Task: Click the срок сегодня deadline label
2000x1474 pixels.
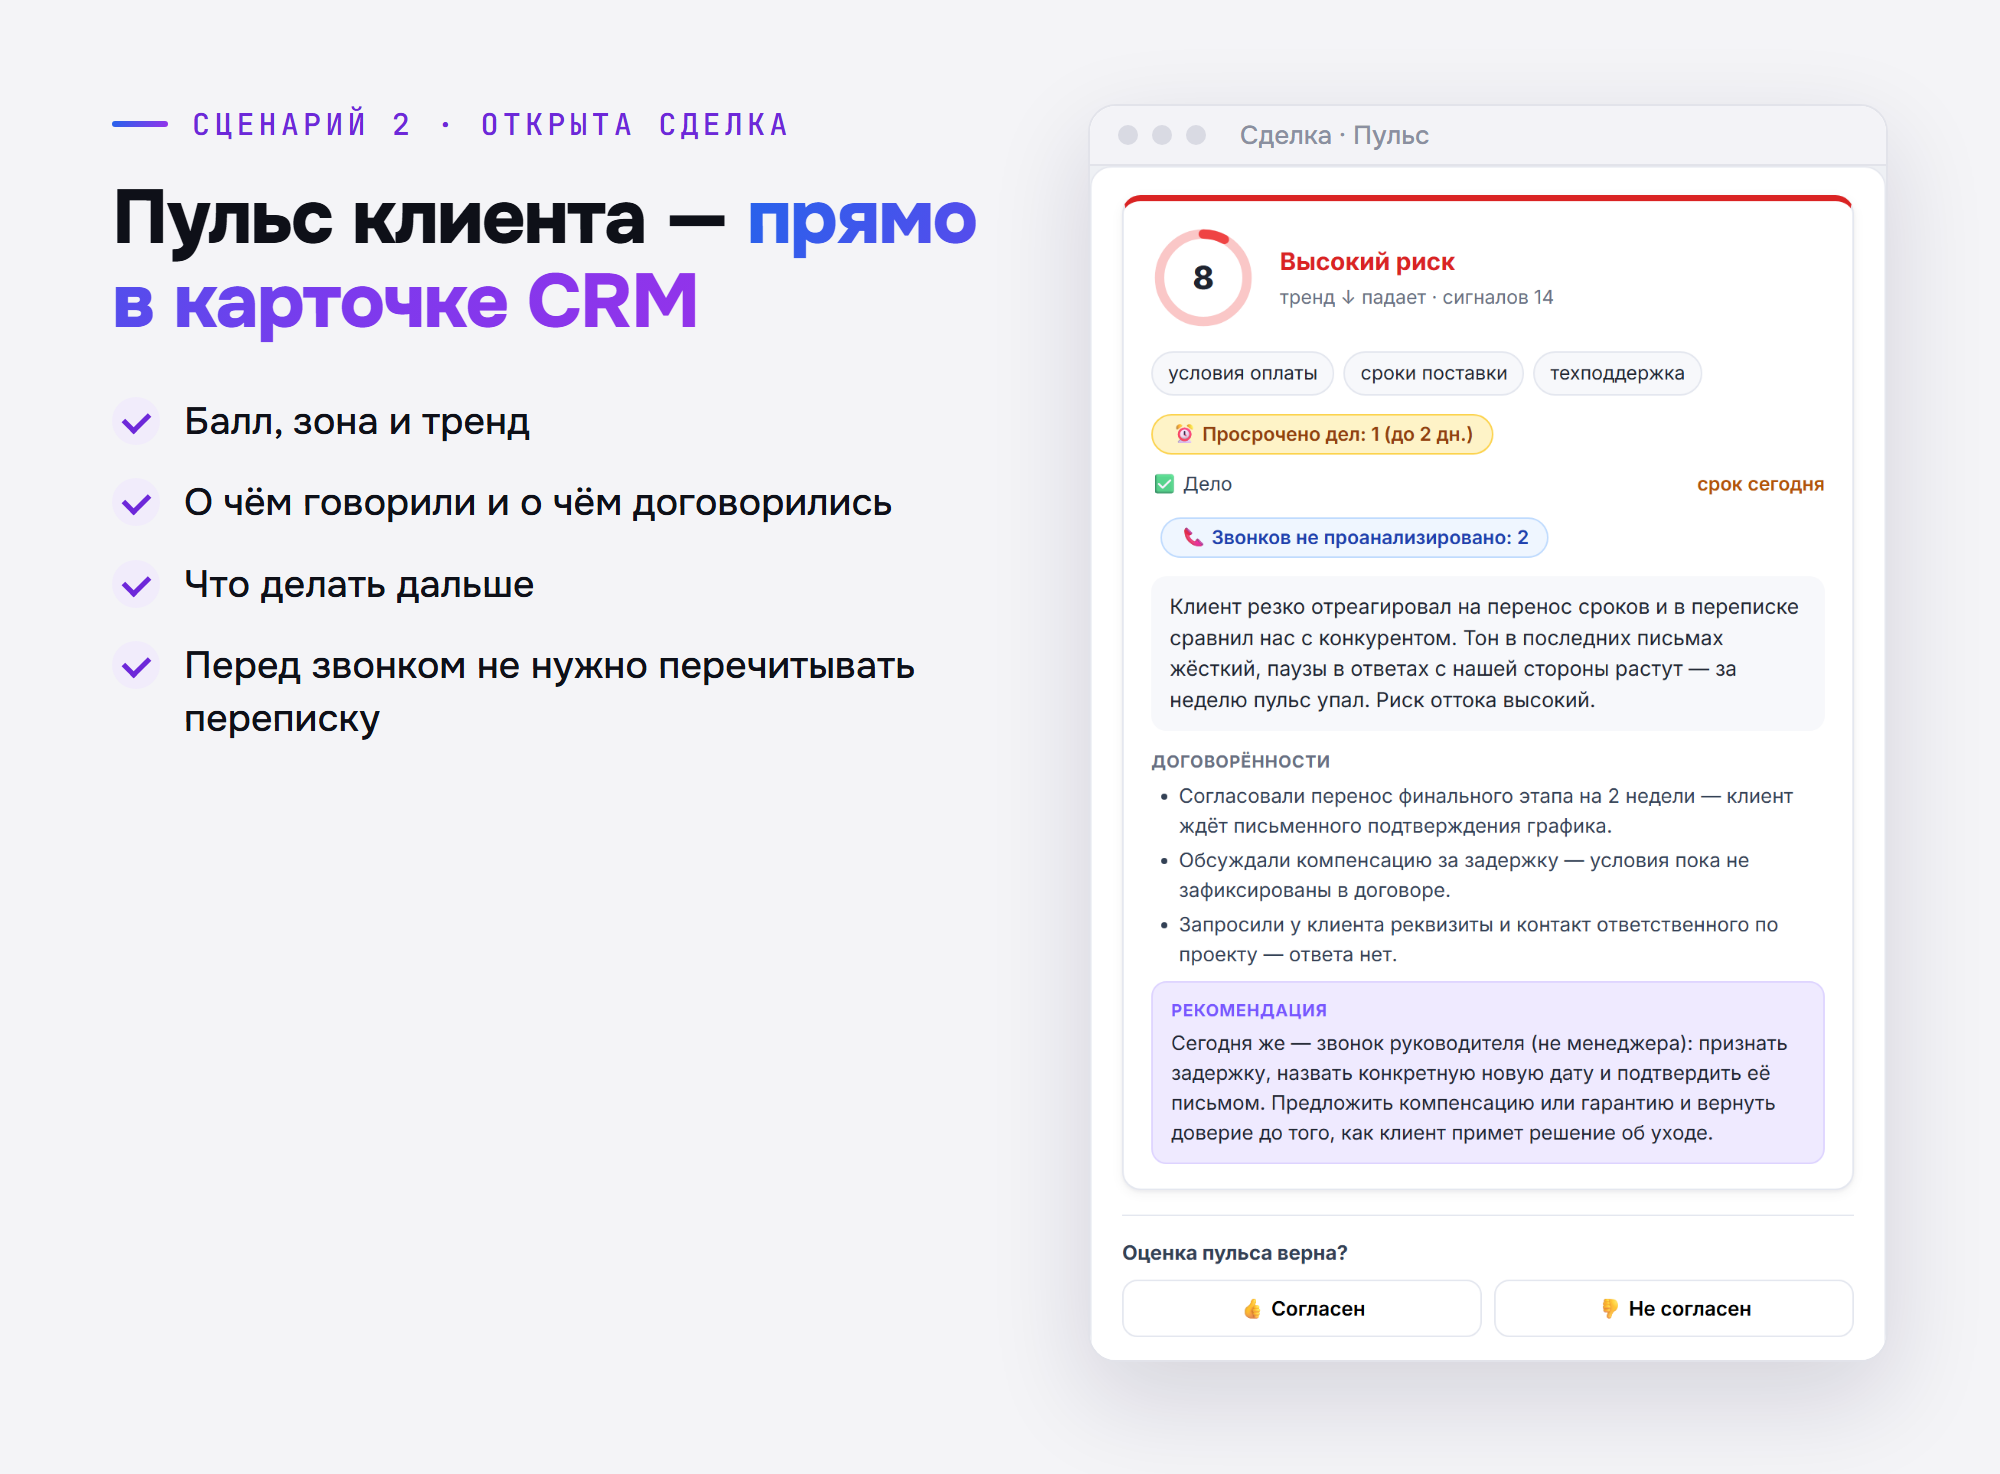Action: [1760, 484]
